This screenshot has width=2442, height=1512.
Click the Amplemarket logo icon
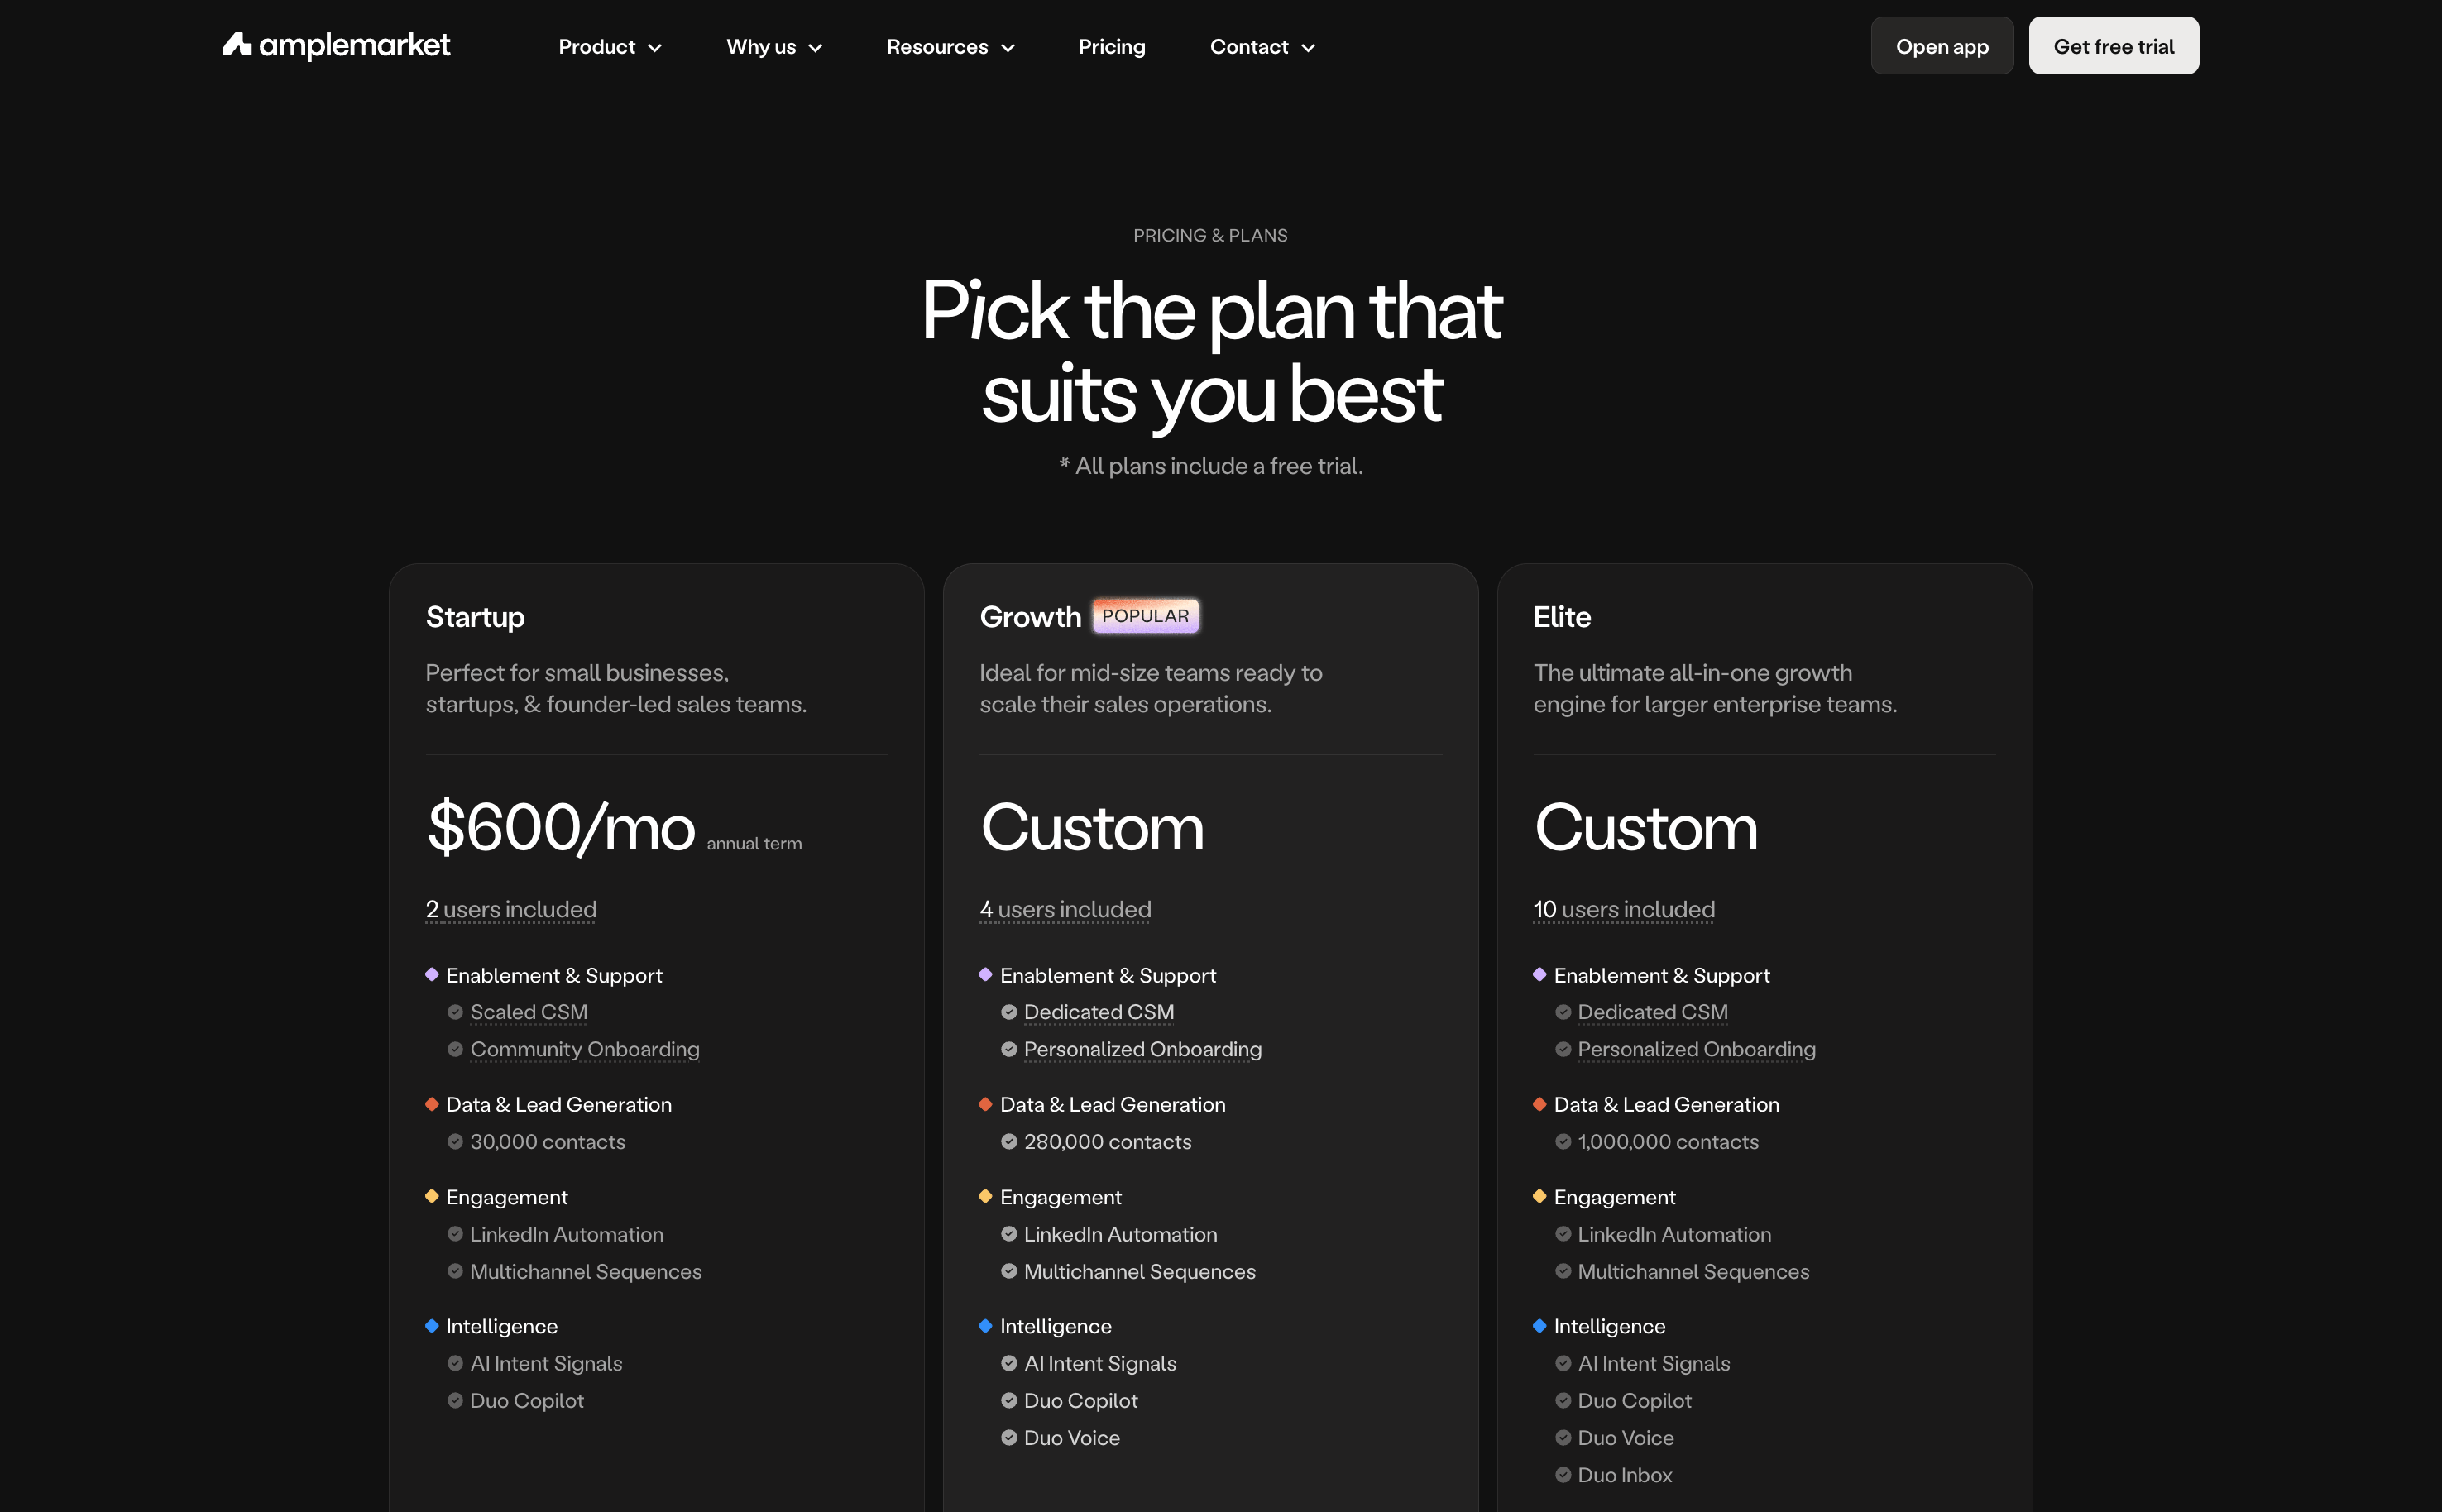[x=237, y=45]
